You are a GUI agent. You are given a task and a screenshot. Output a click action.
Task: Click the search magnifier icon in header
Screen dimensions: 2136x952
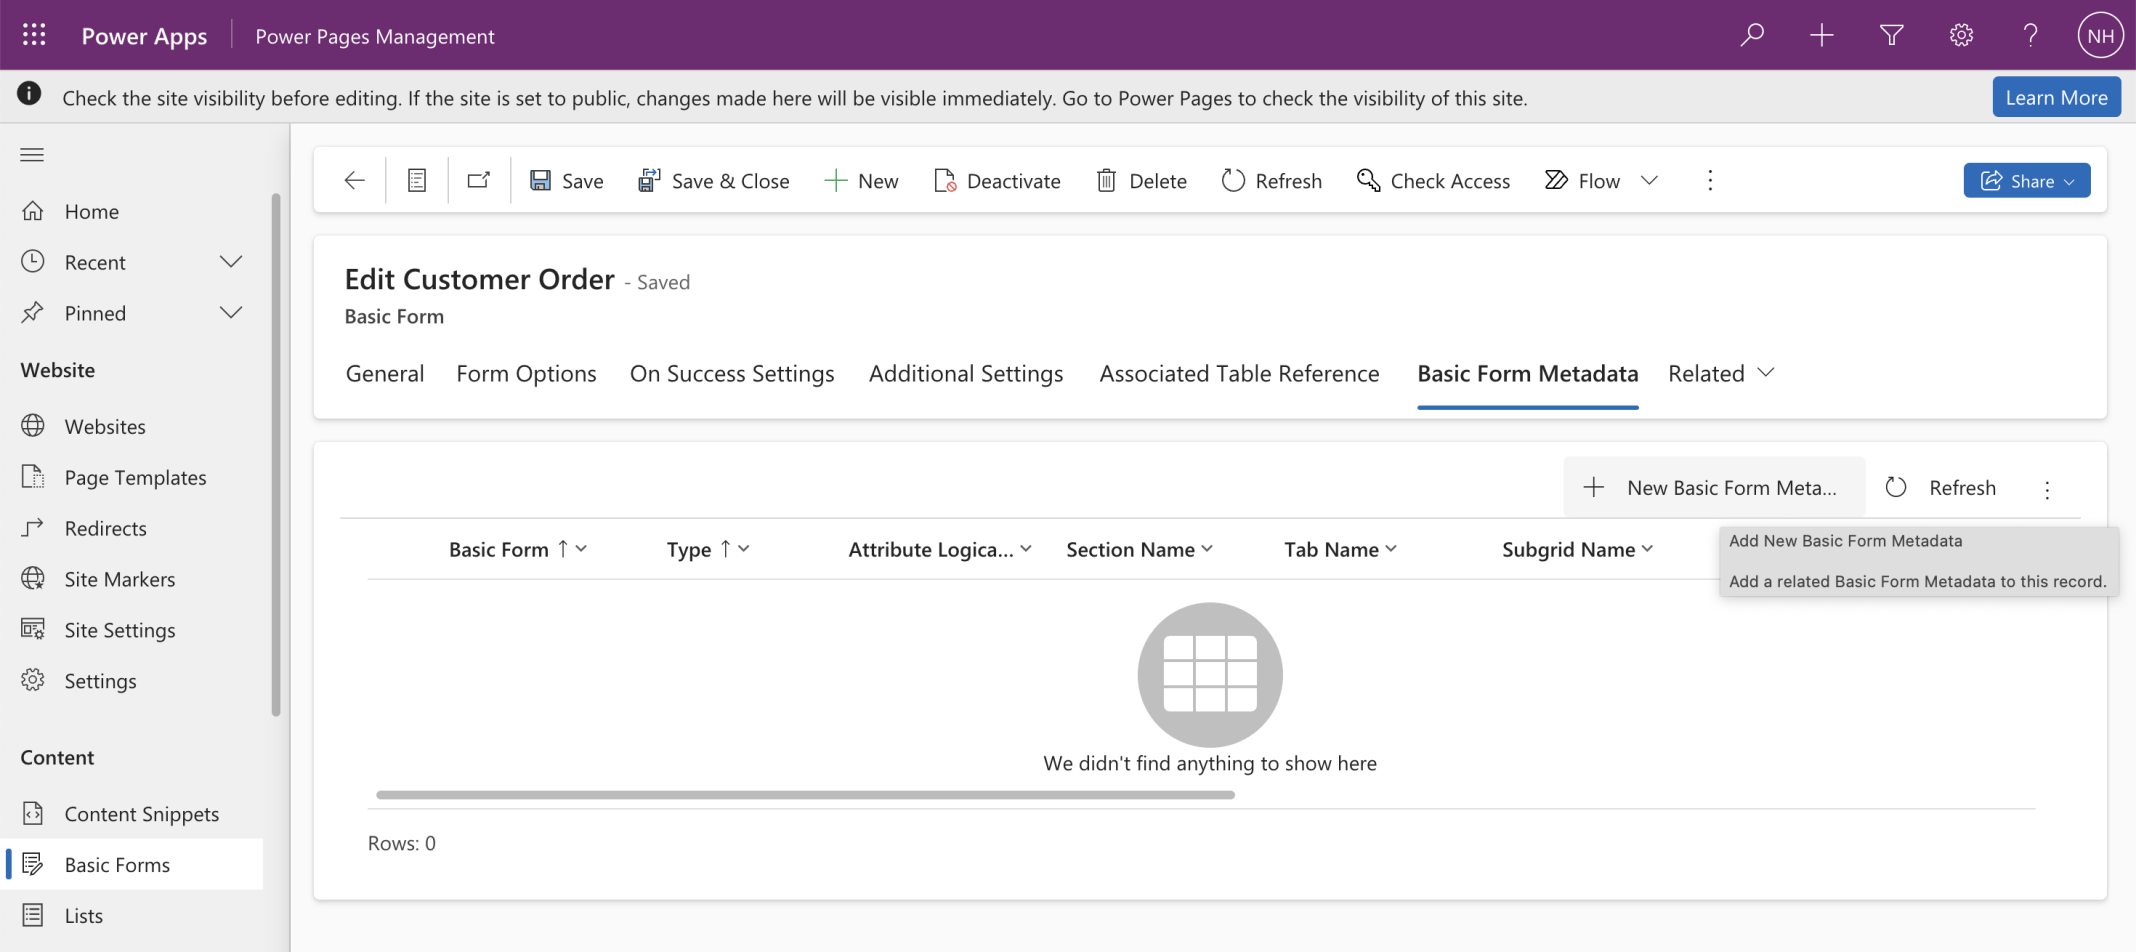coord(1752,35)
